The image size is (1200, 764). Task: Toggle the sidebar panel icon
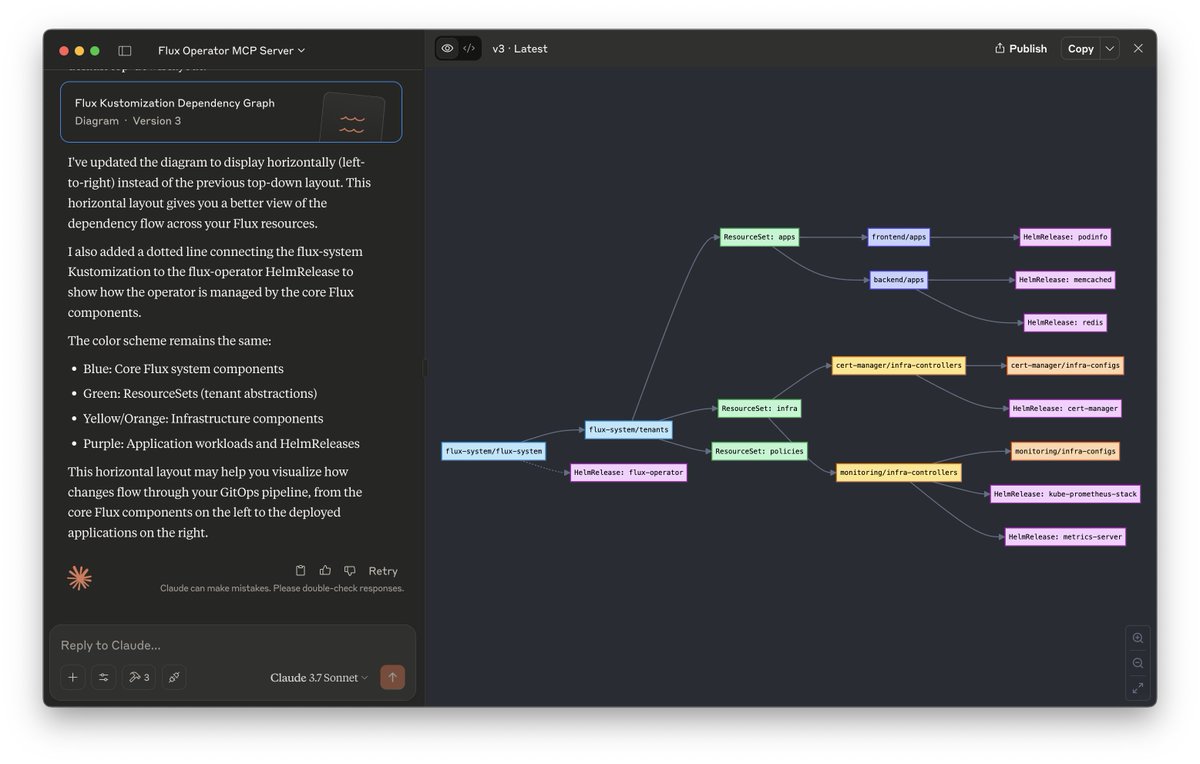[125, 50]
